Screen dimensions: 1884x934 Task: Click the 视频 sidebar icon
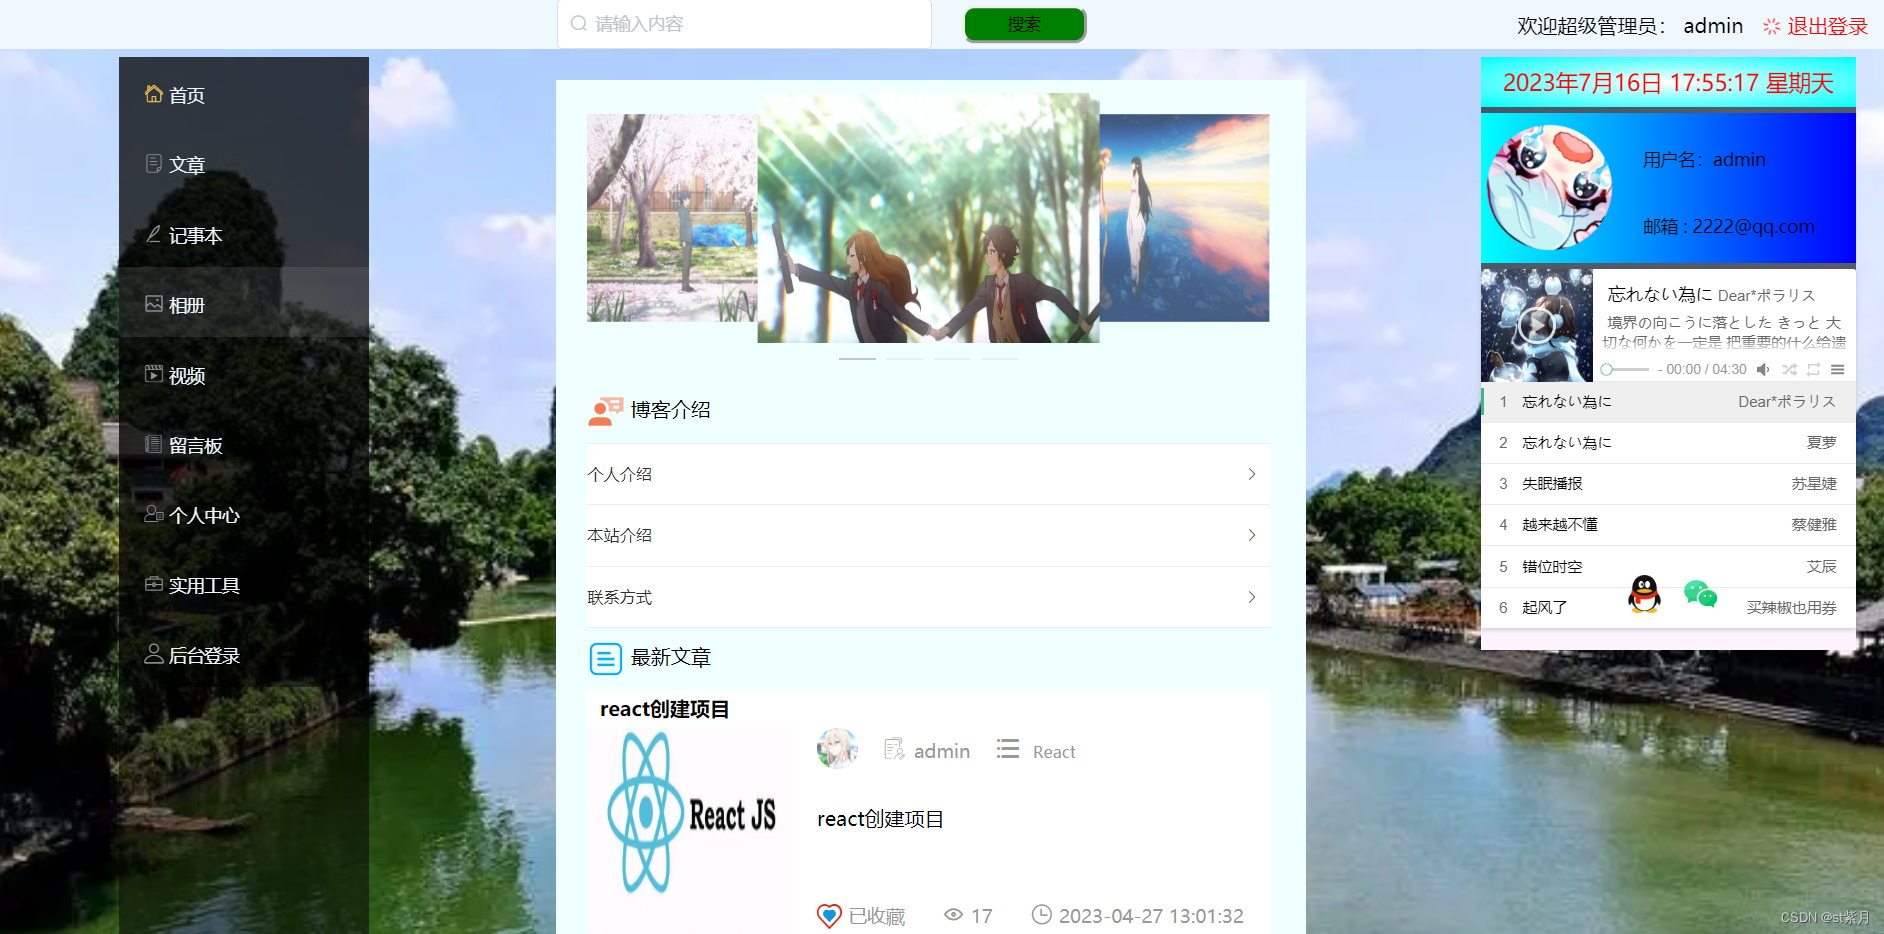click(154, 375)
